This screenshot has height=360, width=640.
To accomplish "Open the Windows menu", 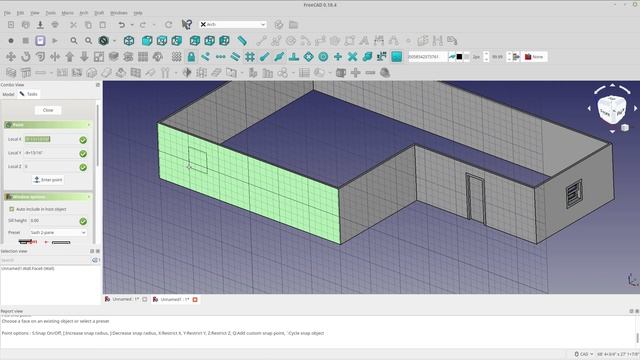I will 119,13.
